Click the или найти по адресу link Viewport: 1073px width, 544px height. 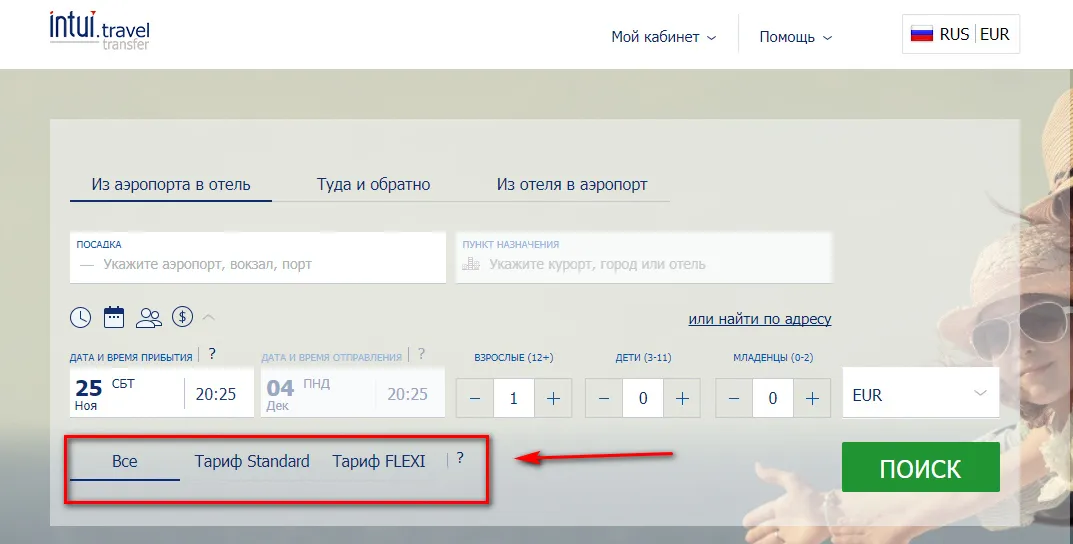760,319
